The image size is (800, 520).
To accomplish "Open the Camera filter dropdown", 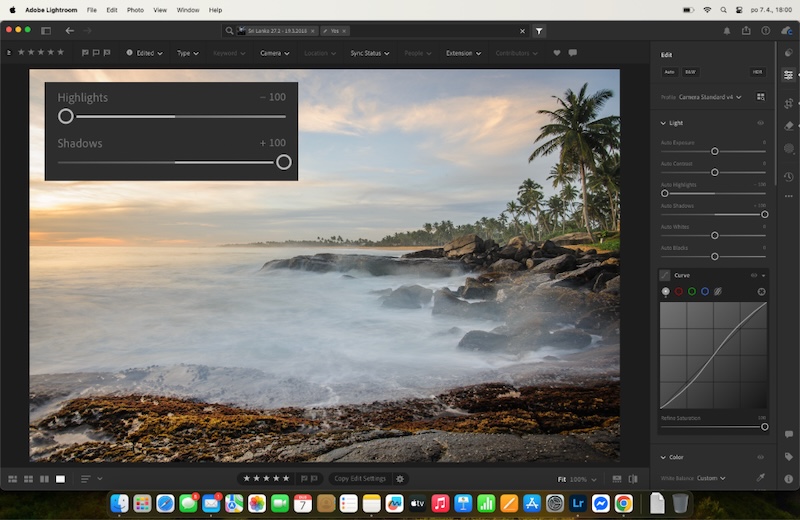I will pyautogui.click(x=274, y=53).
